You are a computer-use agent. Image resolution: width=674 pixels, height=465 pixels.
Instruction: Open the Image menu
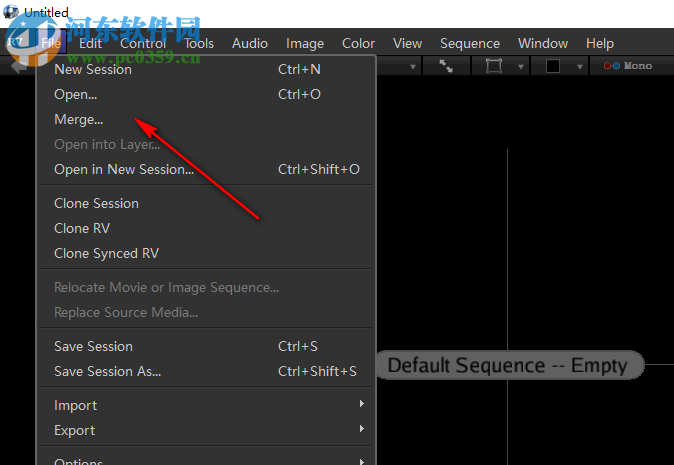tap(305, 43)
